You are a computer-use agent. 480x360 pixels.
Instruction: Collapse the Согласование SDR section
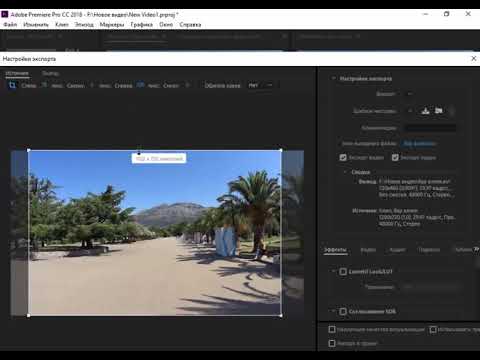click(333, 311)
